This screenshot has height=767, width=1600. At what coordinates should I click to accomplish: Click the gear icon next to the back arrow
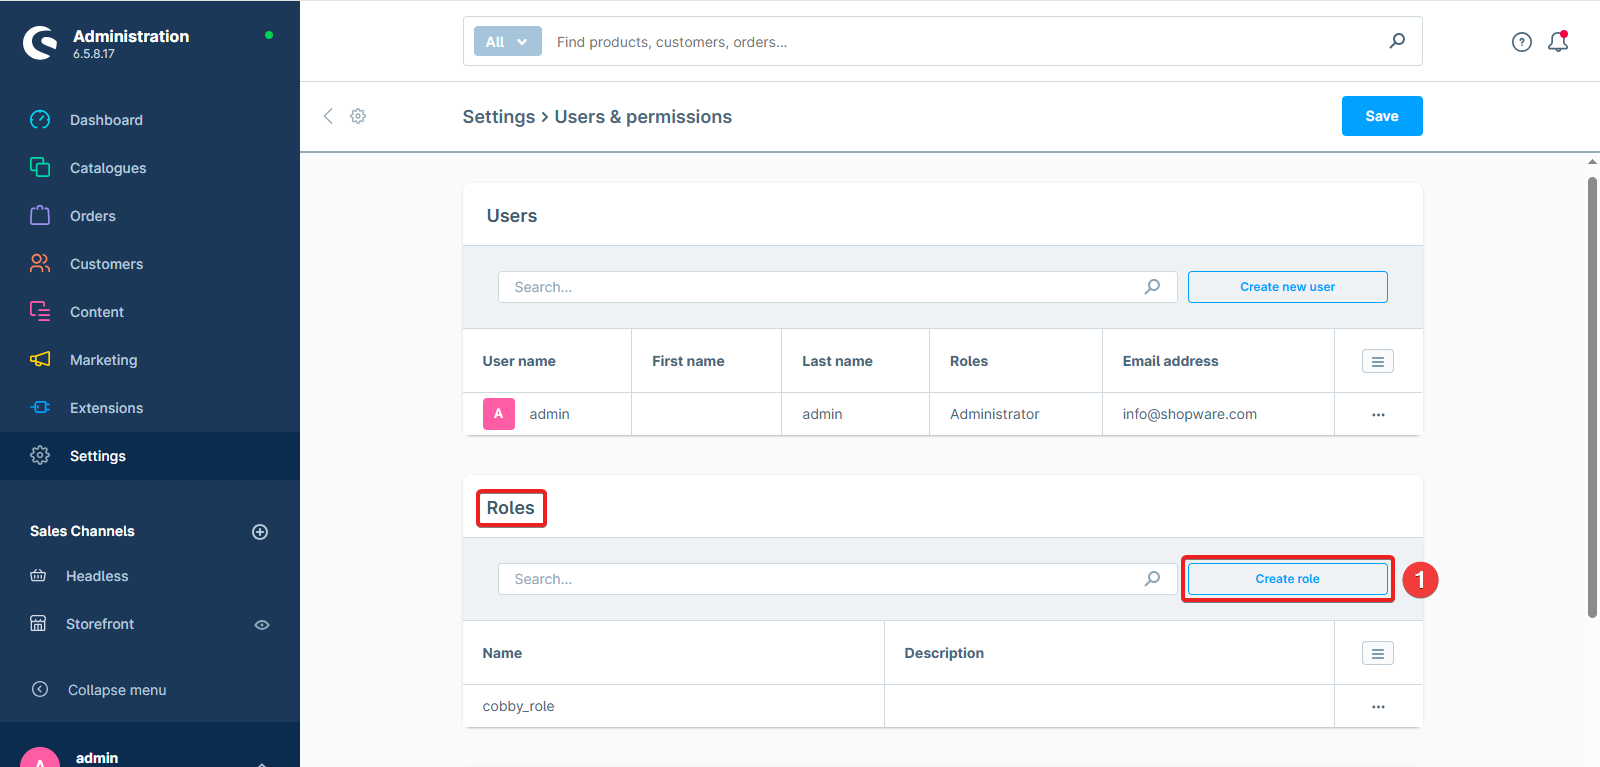click(x=358, y=116)
